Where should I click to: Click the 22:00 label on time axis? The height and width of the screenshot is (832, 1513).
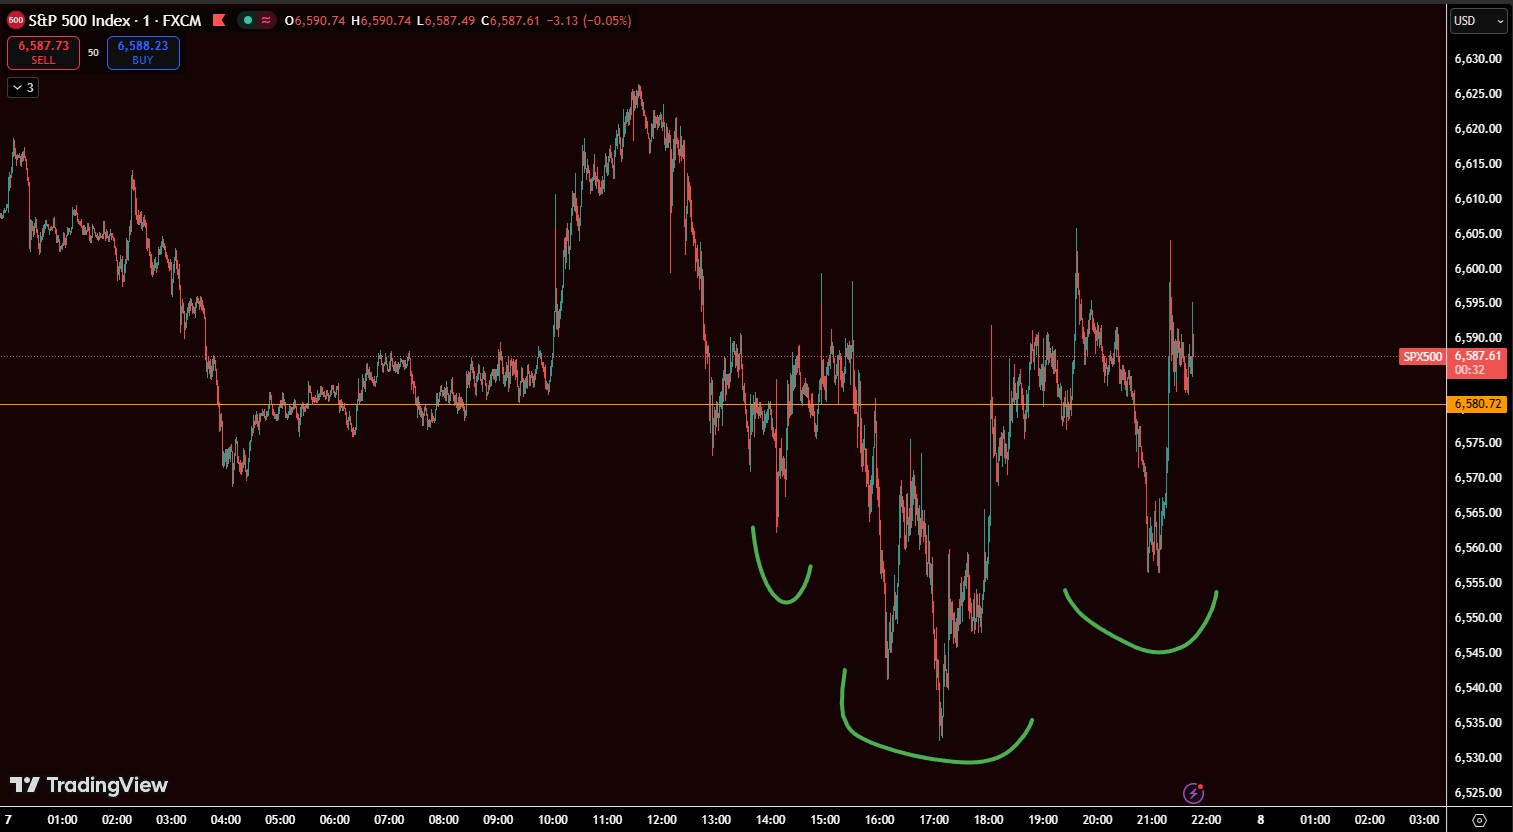pyautogui.click(x=1206, y=820)
